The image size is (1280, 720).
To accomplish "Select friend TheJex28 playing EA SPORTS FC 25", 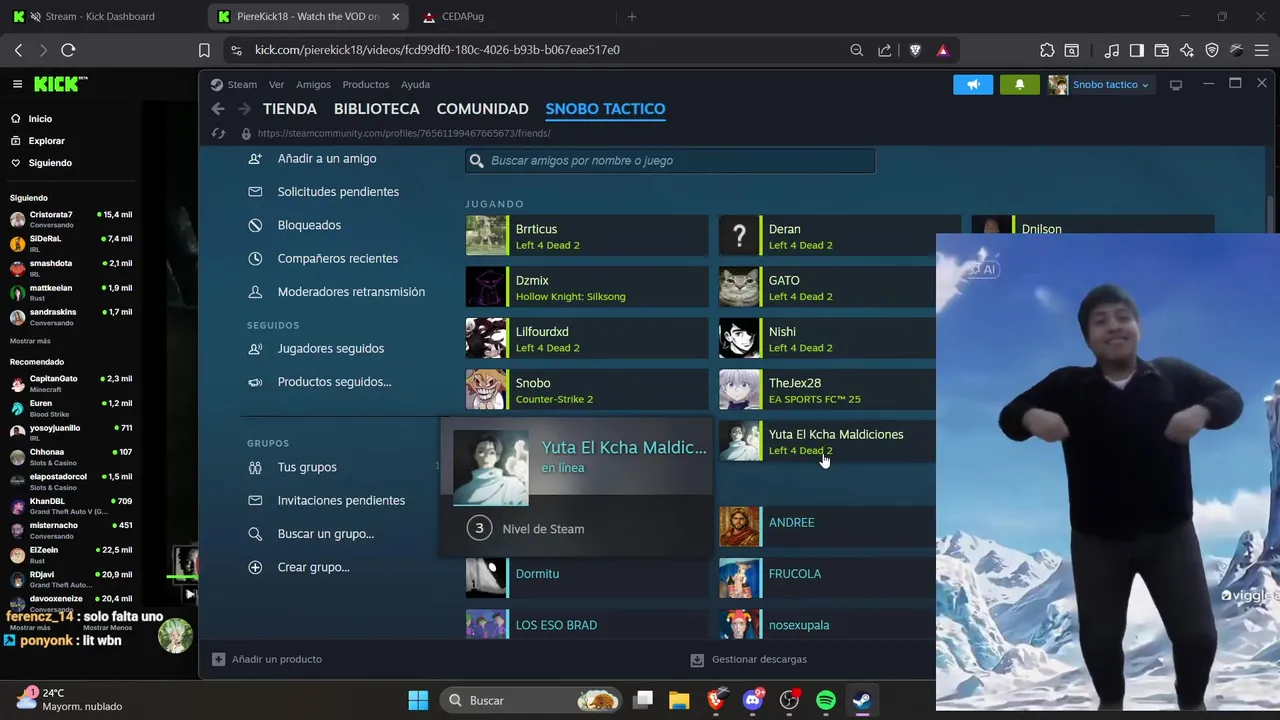I will pos(827,390).
